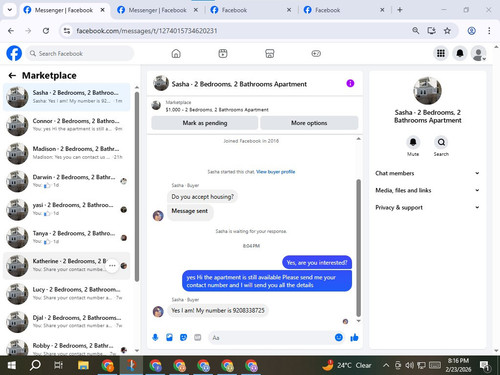This screenshot has width=500, height=375.
Task: Open listing thumbnail in right panel
Action: pyautogui.click(x=428, y=91)
